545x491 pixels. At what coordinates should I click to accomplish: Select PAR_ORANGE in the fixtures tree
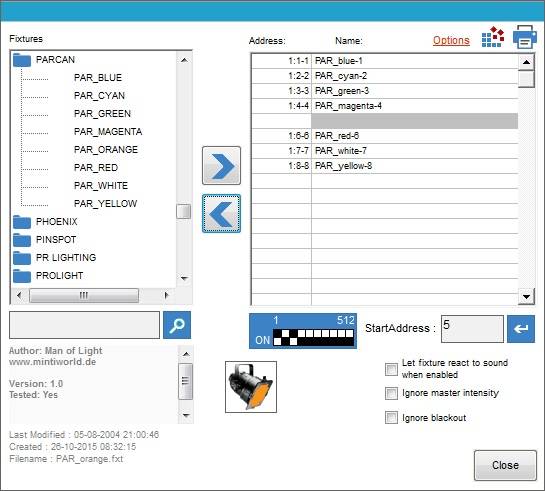point(106,150)
